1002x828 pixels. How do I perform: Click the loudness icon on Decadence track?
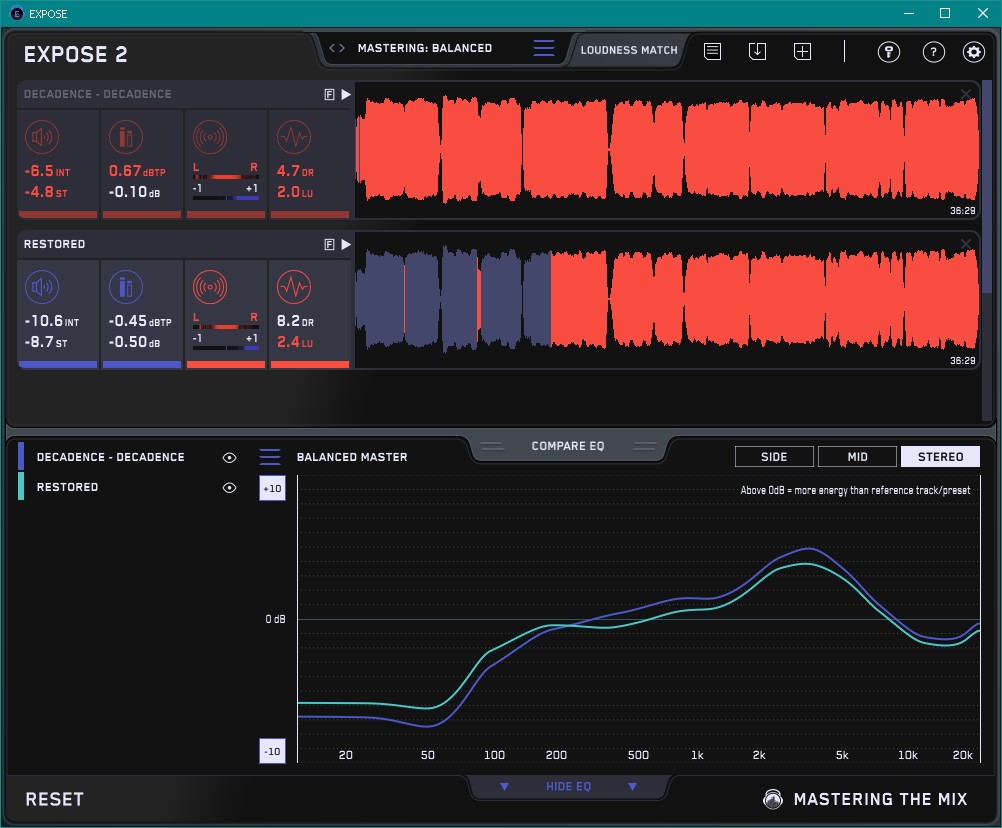(42, 137)
